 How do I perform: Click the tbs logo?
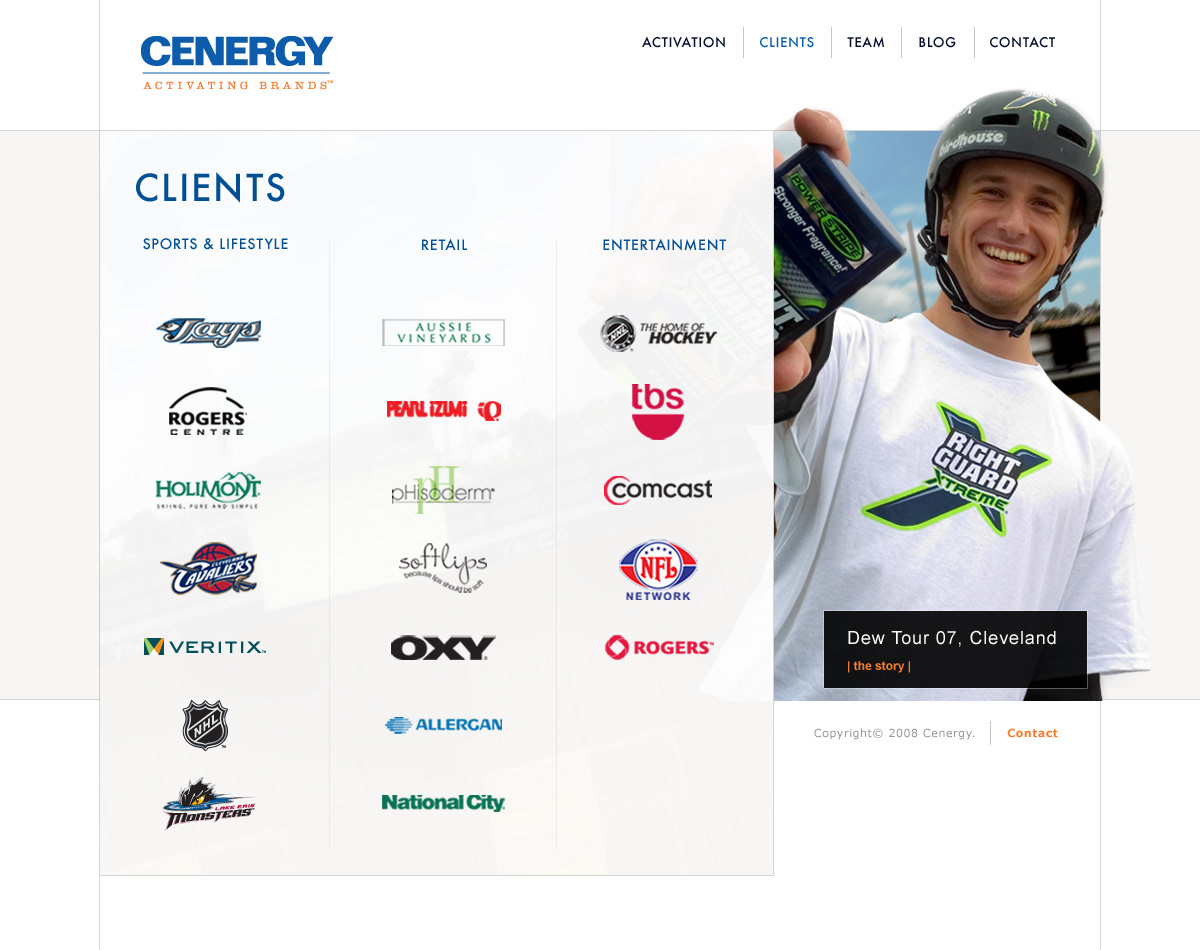(657, 411)
